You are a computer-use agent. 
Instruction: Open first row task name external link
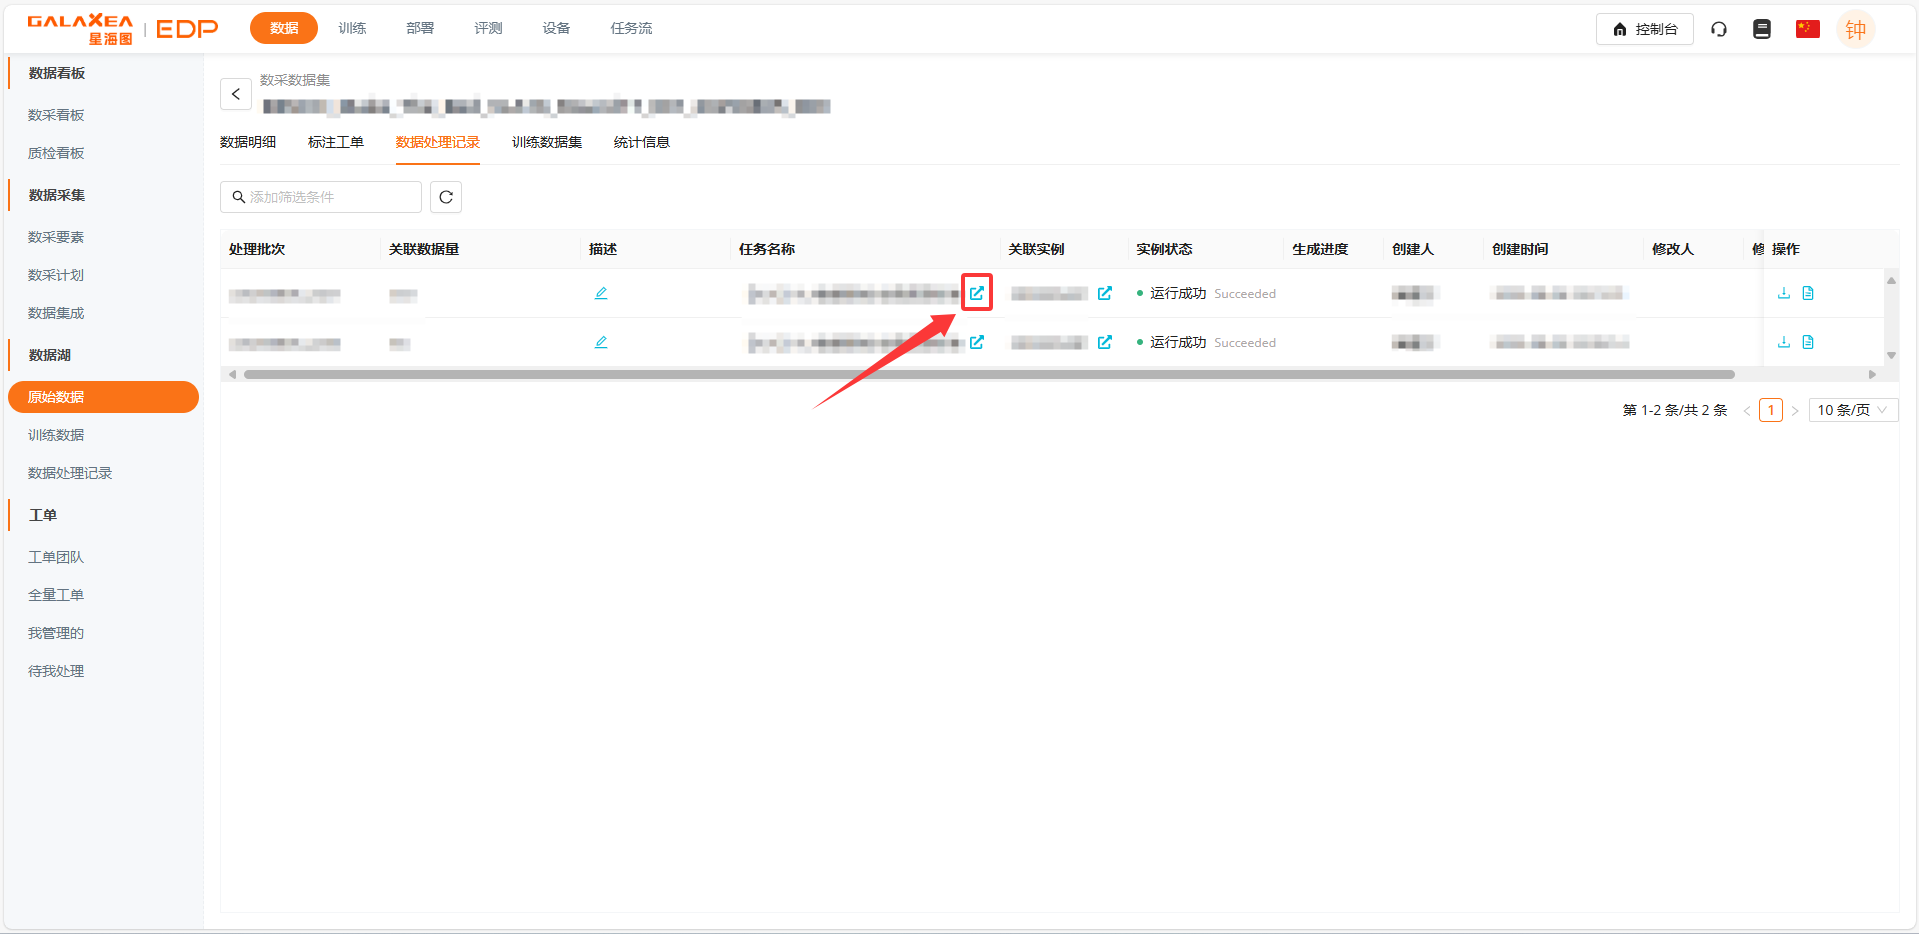(976, 293)
